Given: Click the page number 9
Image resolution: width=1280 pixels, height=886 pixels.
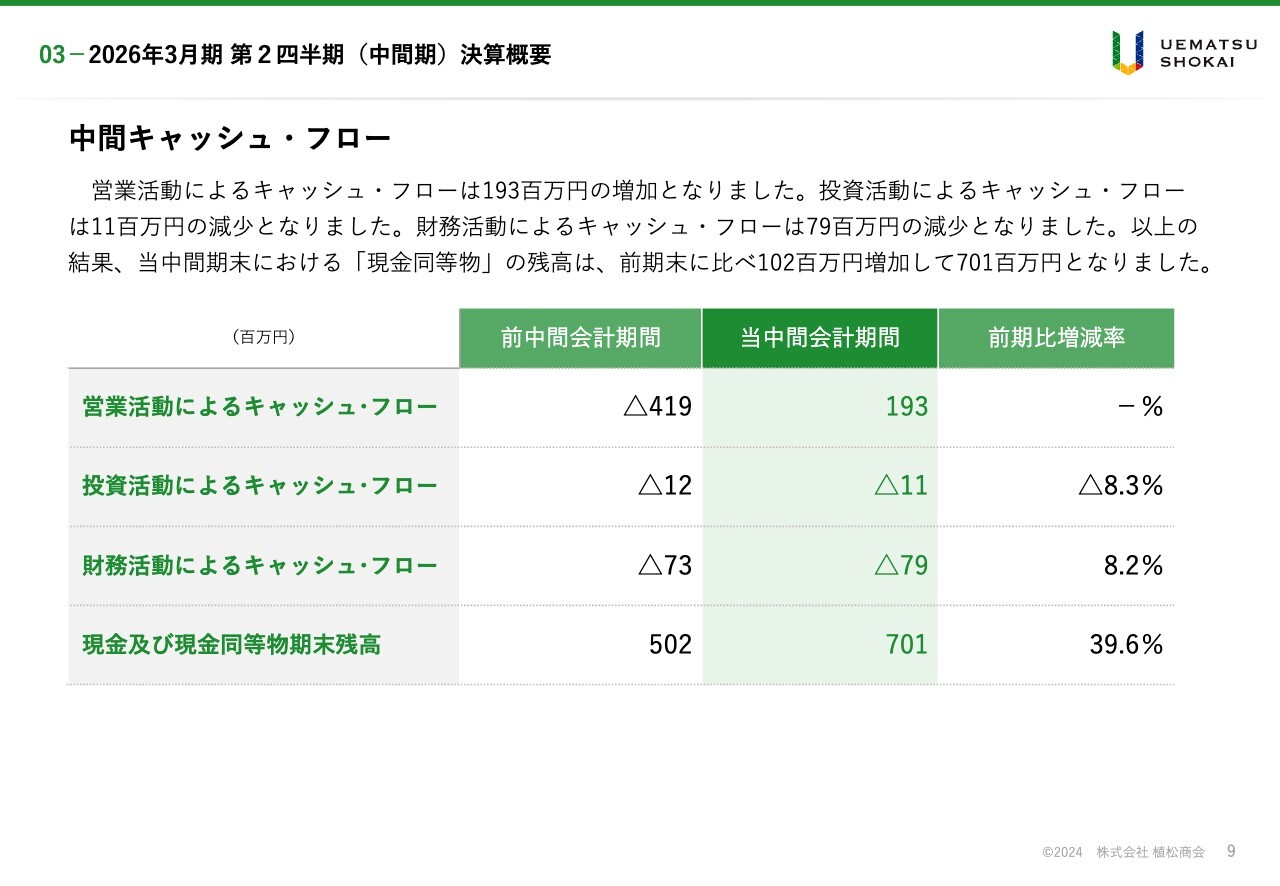Looking at the screenshot, I should point(1231,851).
